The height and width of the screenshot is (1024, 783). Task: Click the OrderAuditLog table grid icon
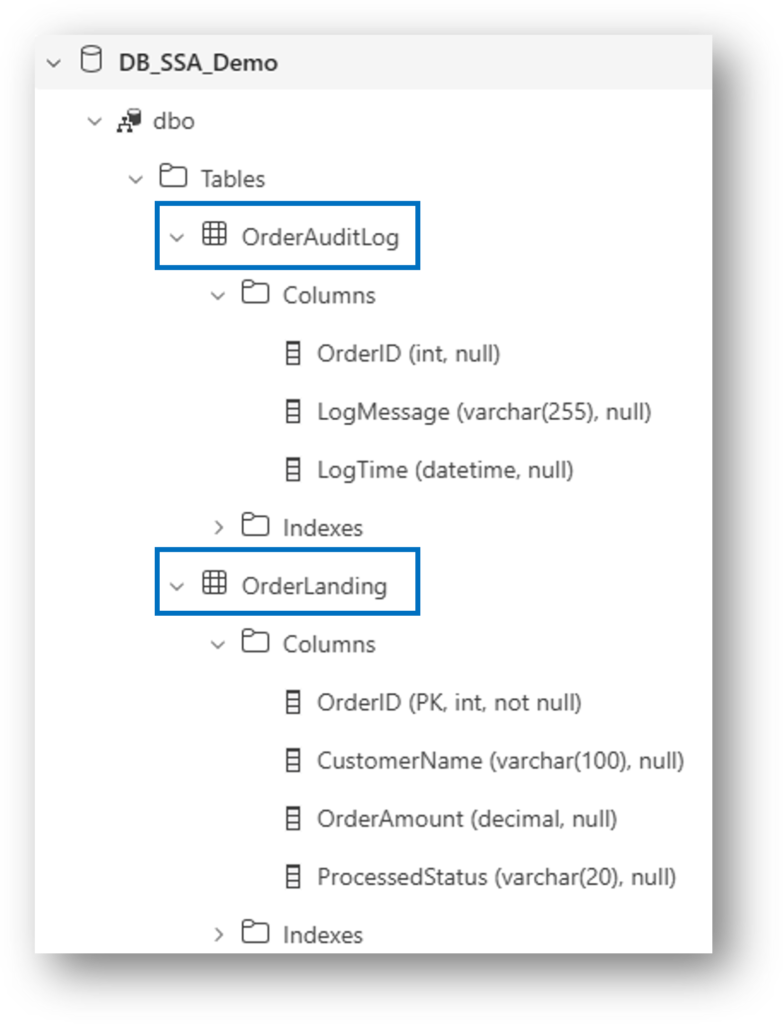click(x=214, y=236)
